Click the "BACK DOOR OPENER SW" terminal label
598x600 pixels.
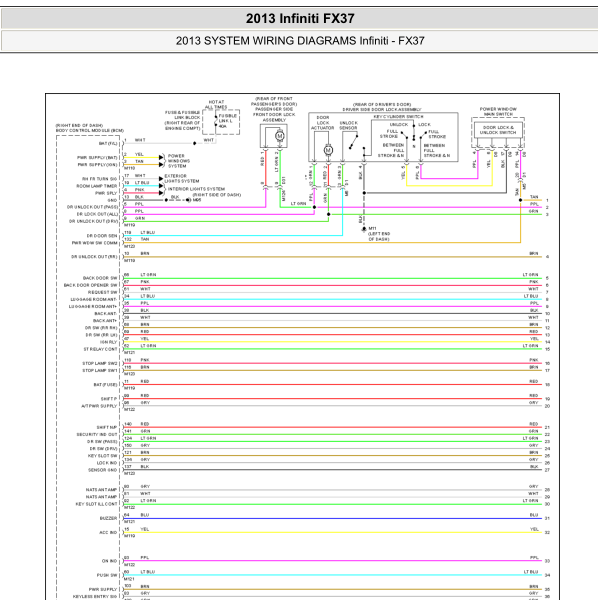(x=91, y=285)
